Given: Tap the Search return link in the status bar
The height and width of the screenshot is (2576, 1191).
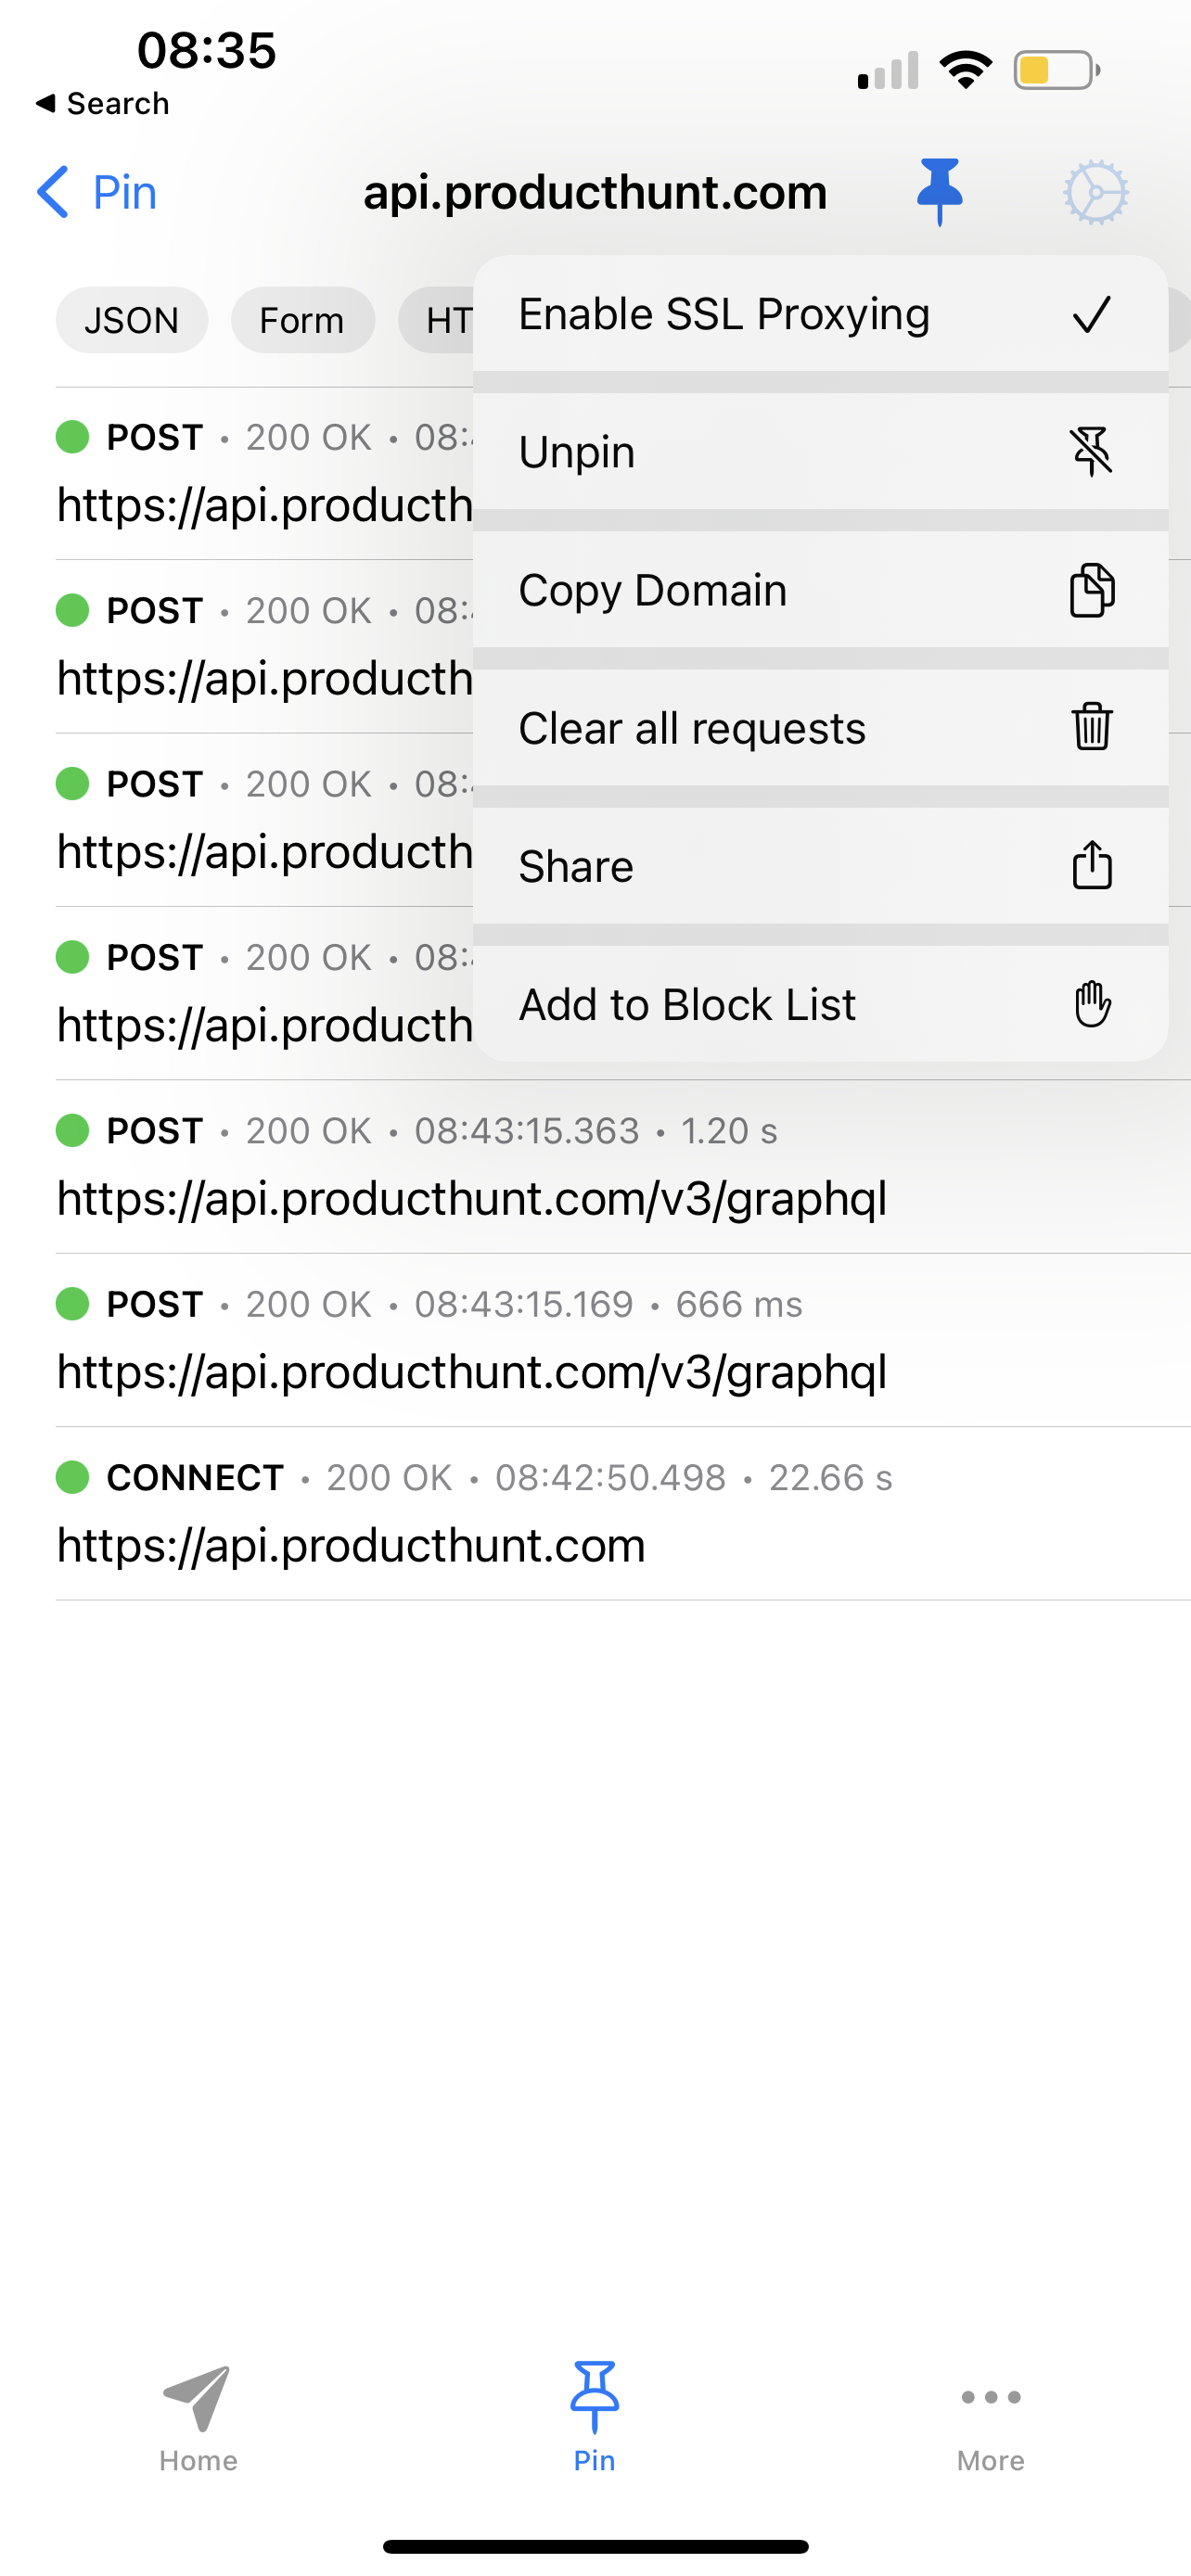Looking at the screenshot, I should click(x=102, y=103).
